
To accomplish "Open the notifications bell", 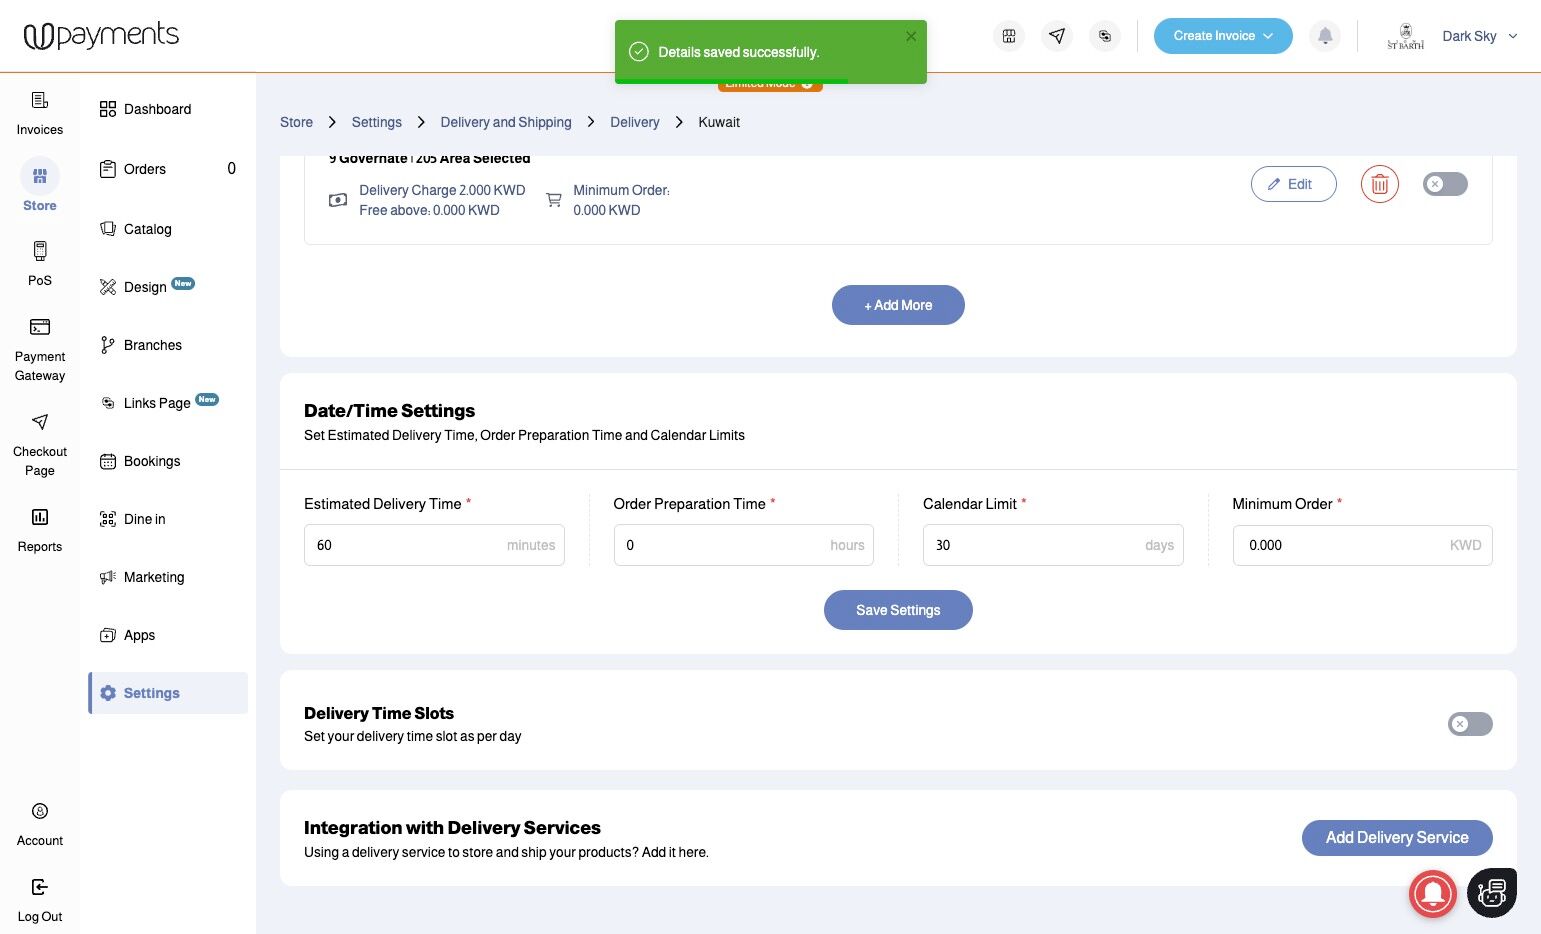I will pyautogui.click(x=1325, y=36).
